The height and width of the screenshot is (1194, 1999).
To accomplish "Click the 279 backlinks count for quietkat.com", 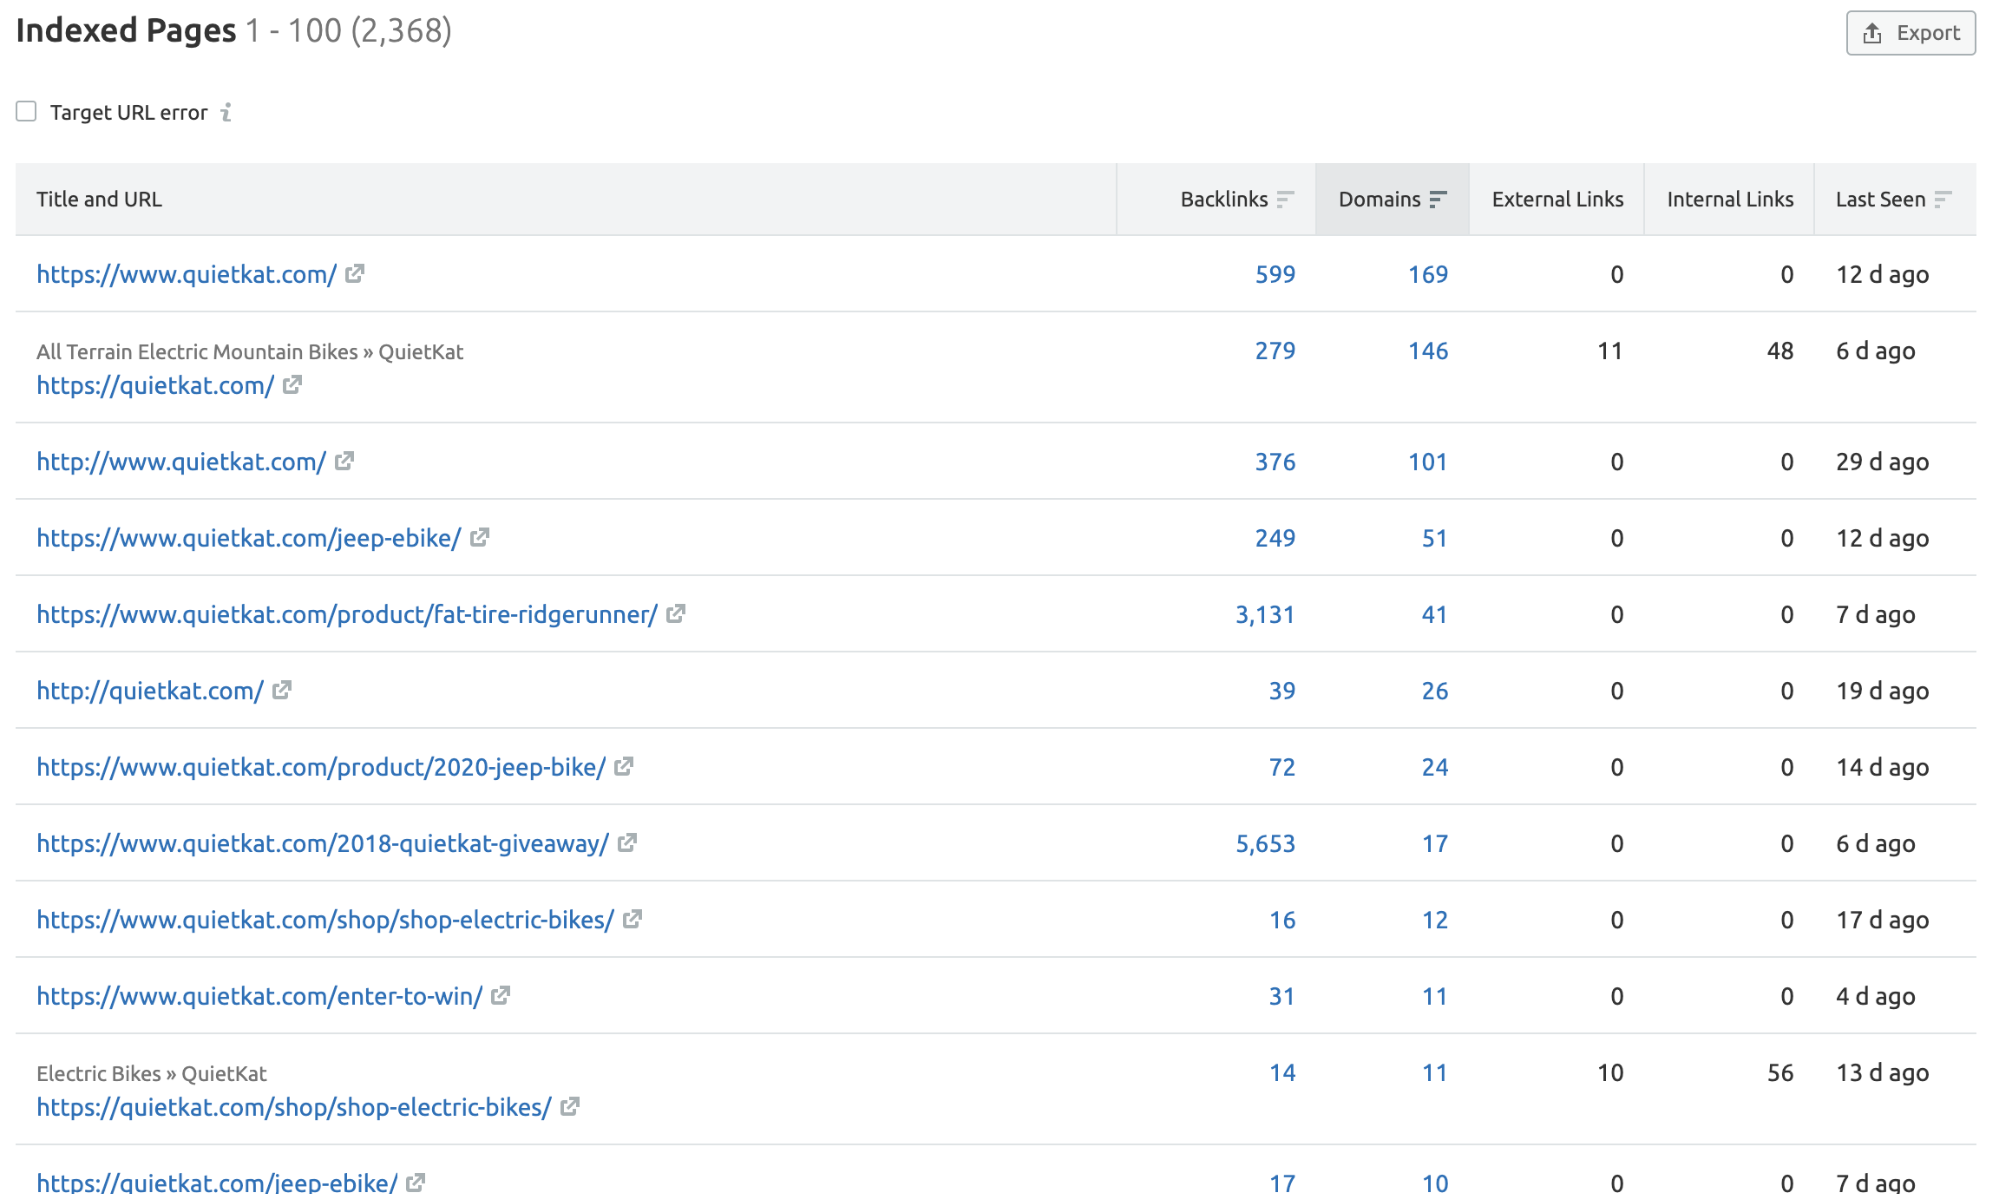I will coord(1275,351).
